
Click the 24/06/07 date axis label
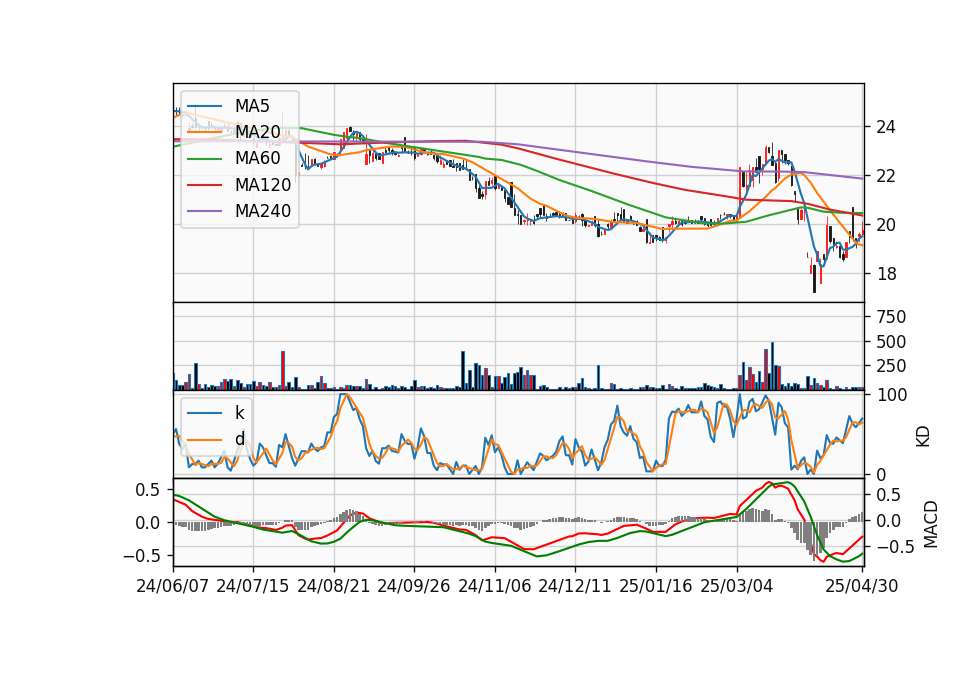point(173,586)
